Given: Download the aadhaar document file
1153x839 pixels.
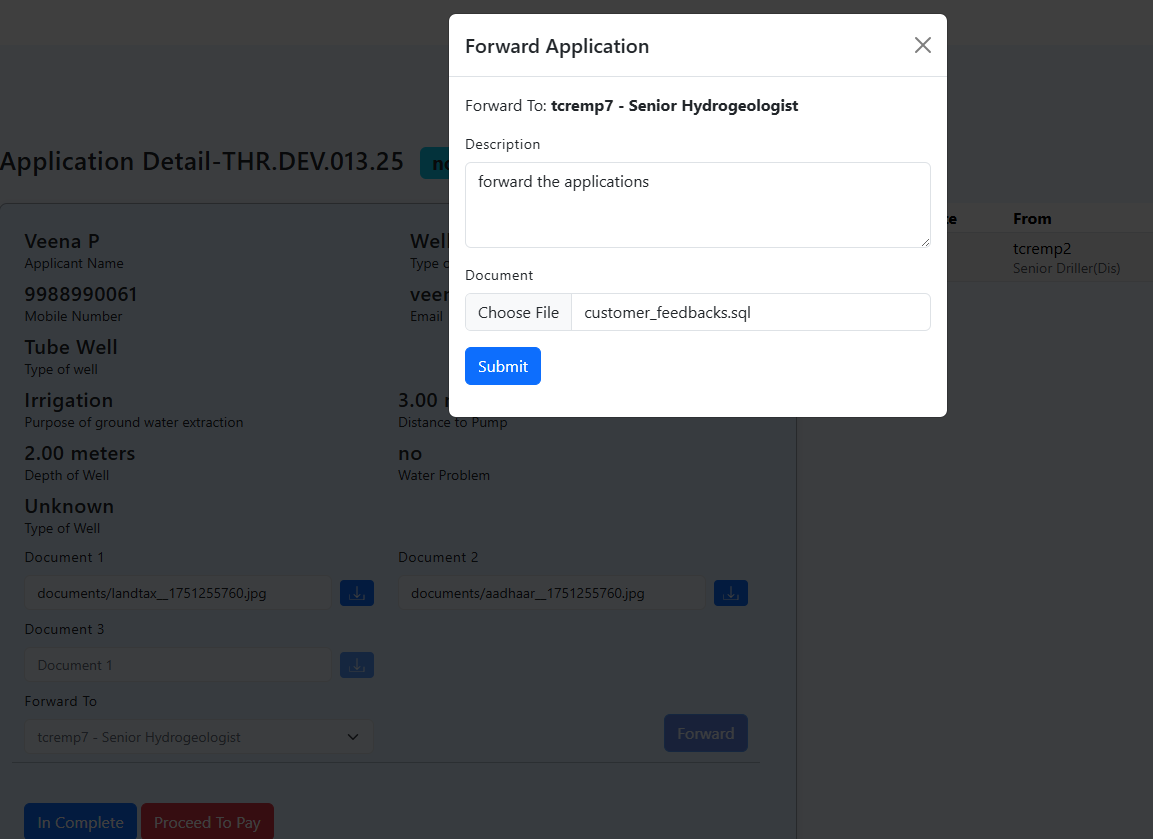Looking at the screenshot, I should point(730,593).
